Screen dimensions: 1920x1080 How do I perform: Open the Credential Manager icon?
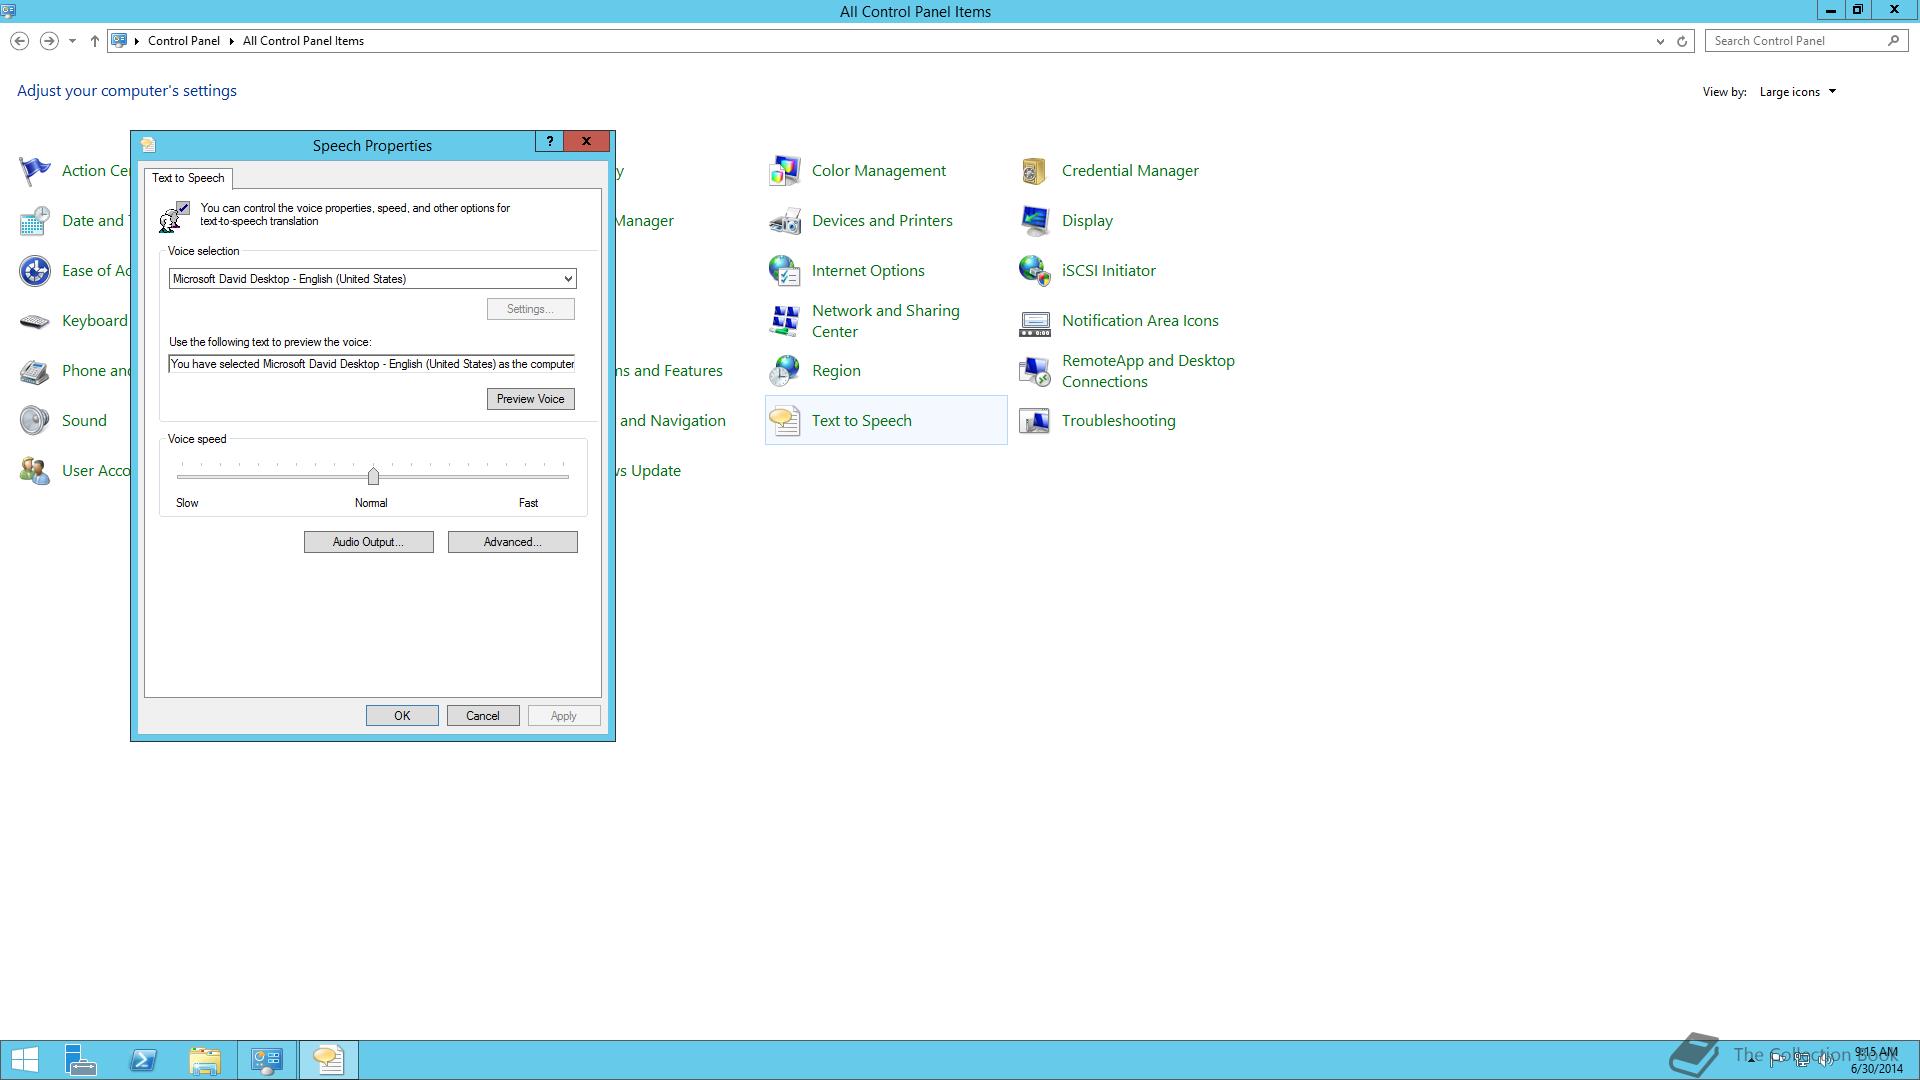point(1035,171)
